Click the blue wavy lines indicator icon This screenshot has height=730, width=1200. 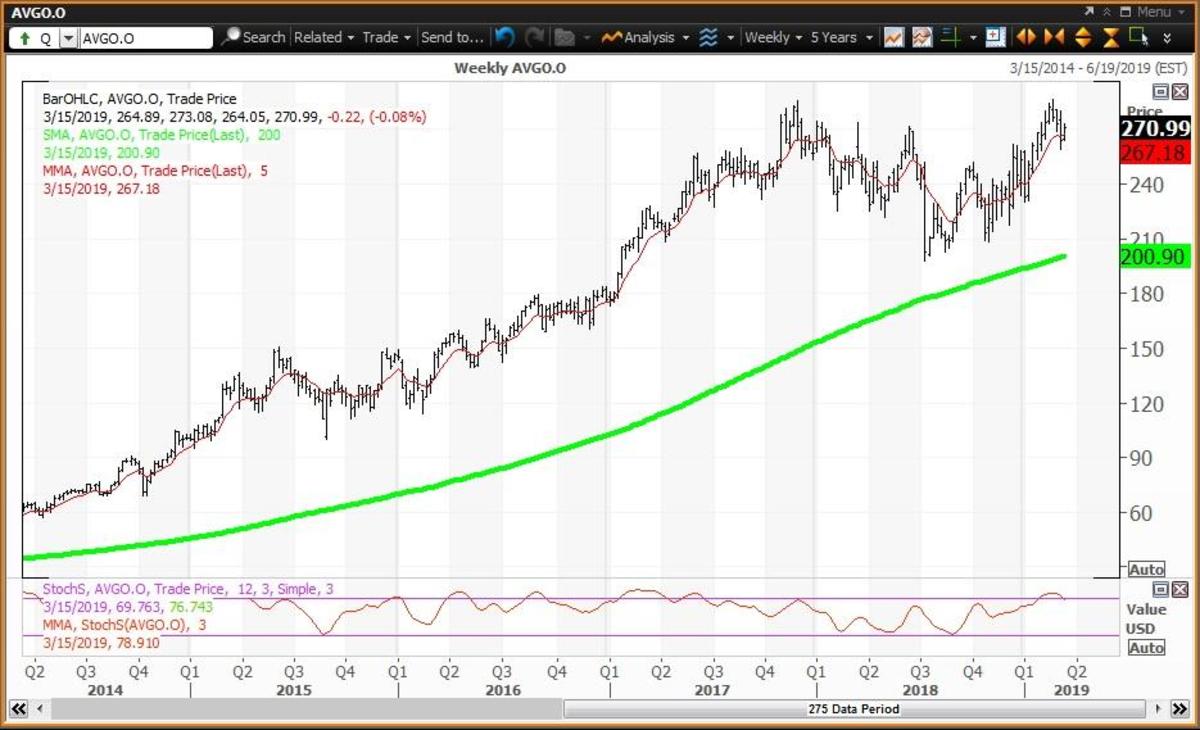pyautogui.click(x=708, y=37)
